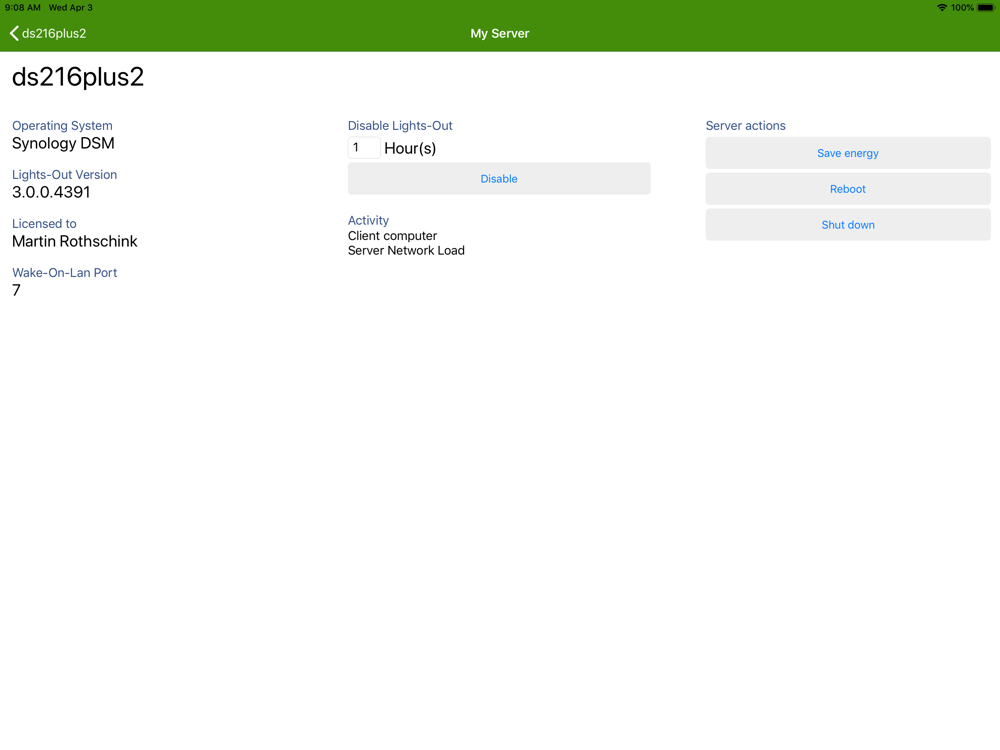Select version number 3.0.0.4391

coord(51,192)
